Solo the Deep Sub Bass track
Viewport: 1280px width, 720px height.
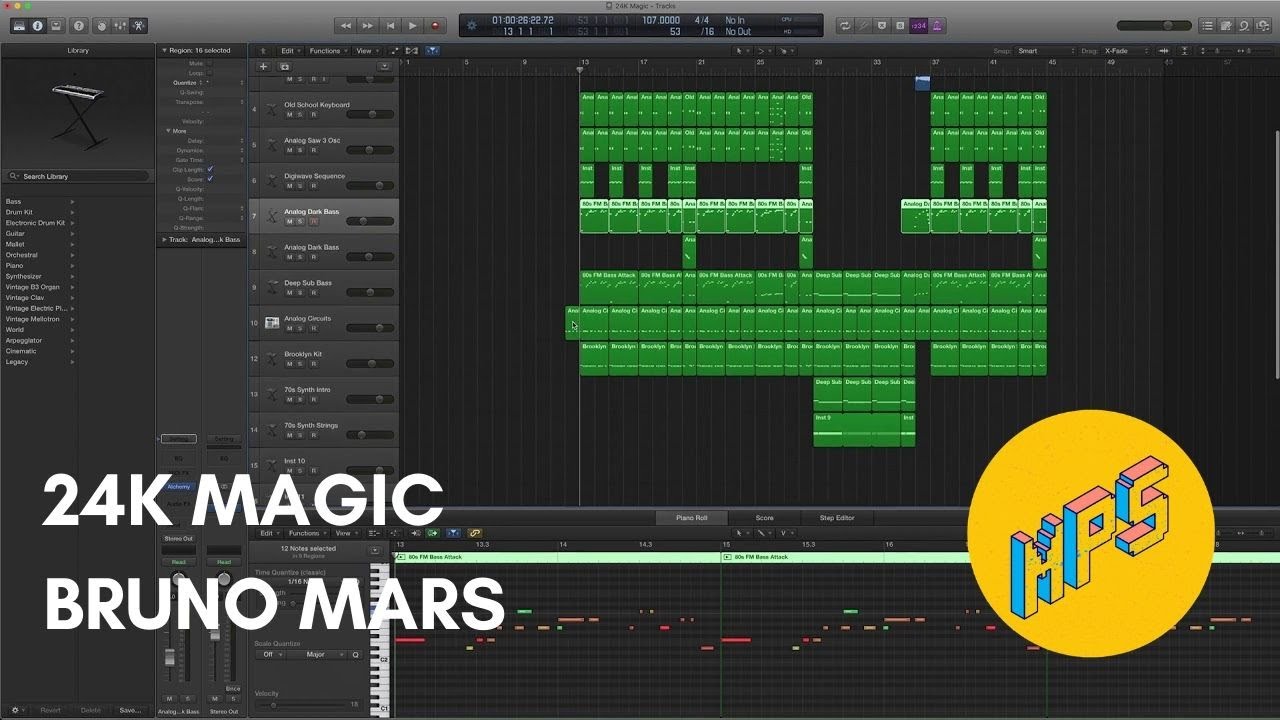(300, 292)
